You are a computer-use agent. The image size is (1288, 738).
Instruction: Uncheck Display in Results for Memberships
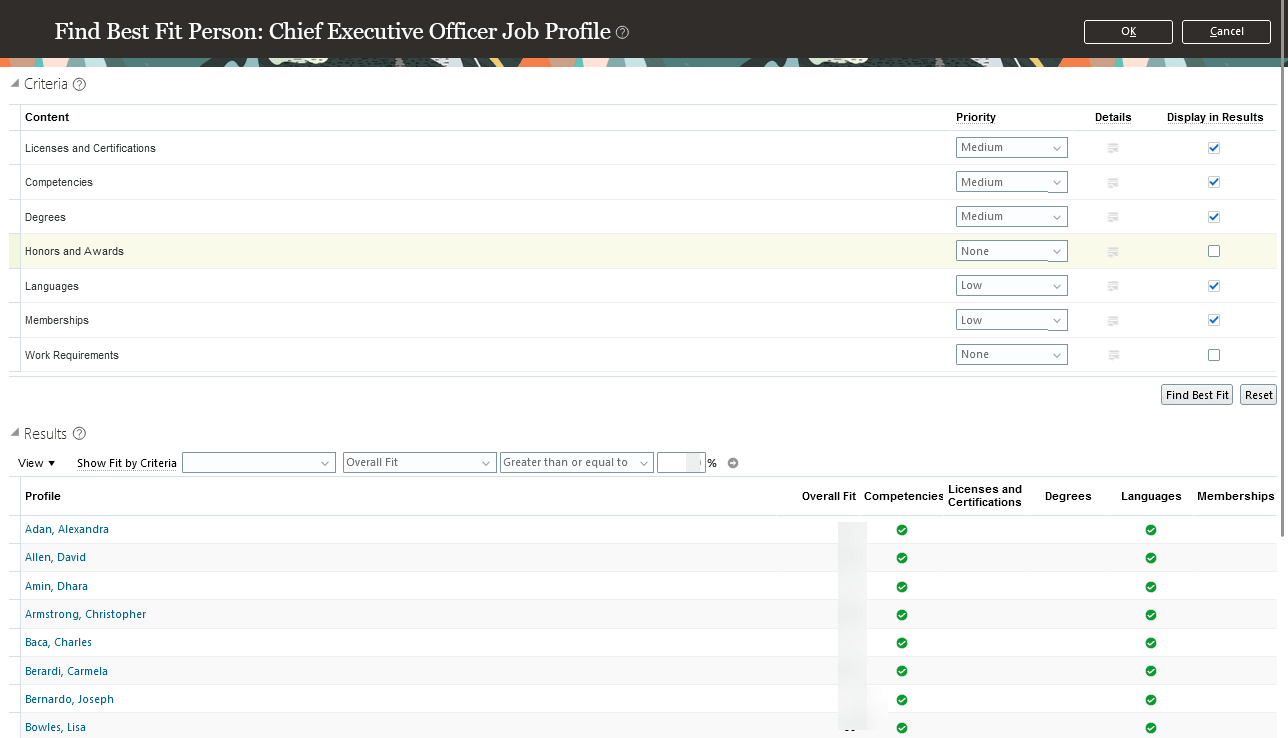(1214, 320)
